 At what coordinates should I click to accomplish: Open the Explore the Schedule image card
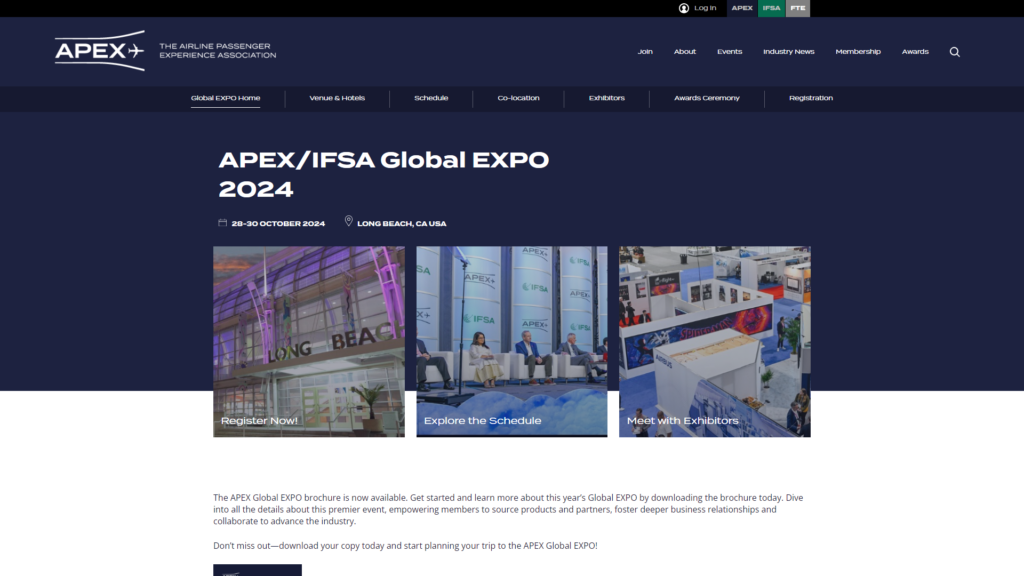click(x=512, y=342)
